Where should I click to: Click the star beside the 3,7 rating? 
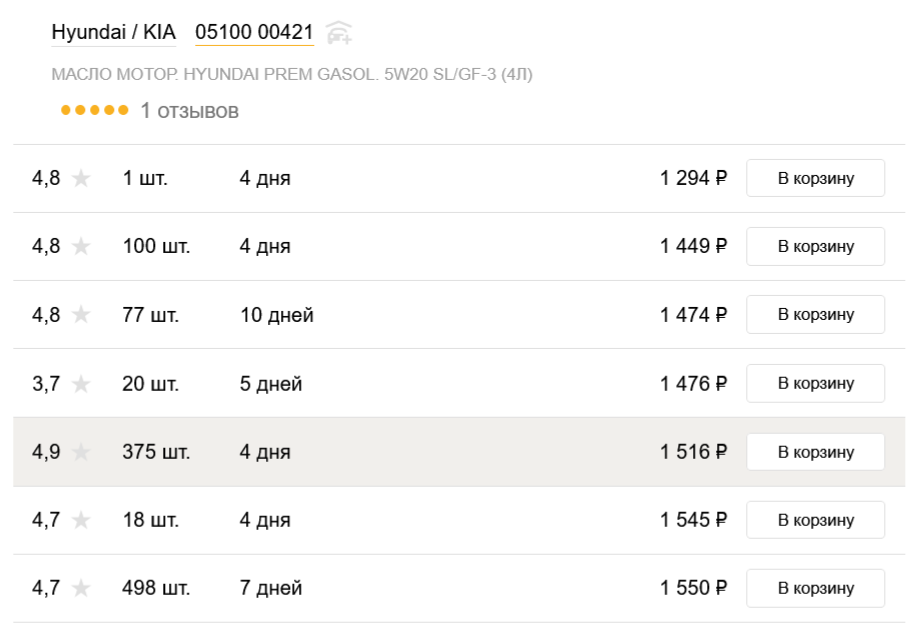click(81, 383)
